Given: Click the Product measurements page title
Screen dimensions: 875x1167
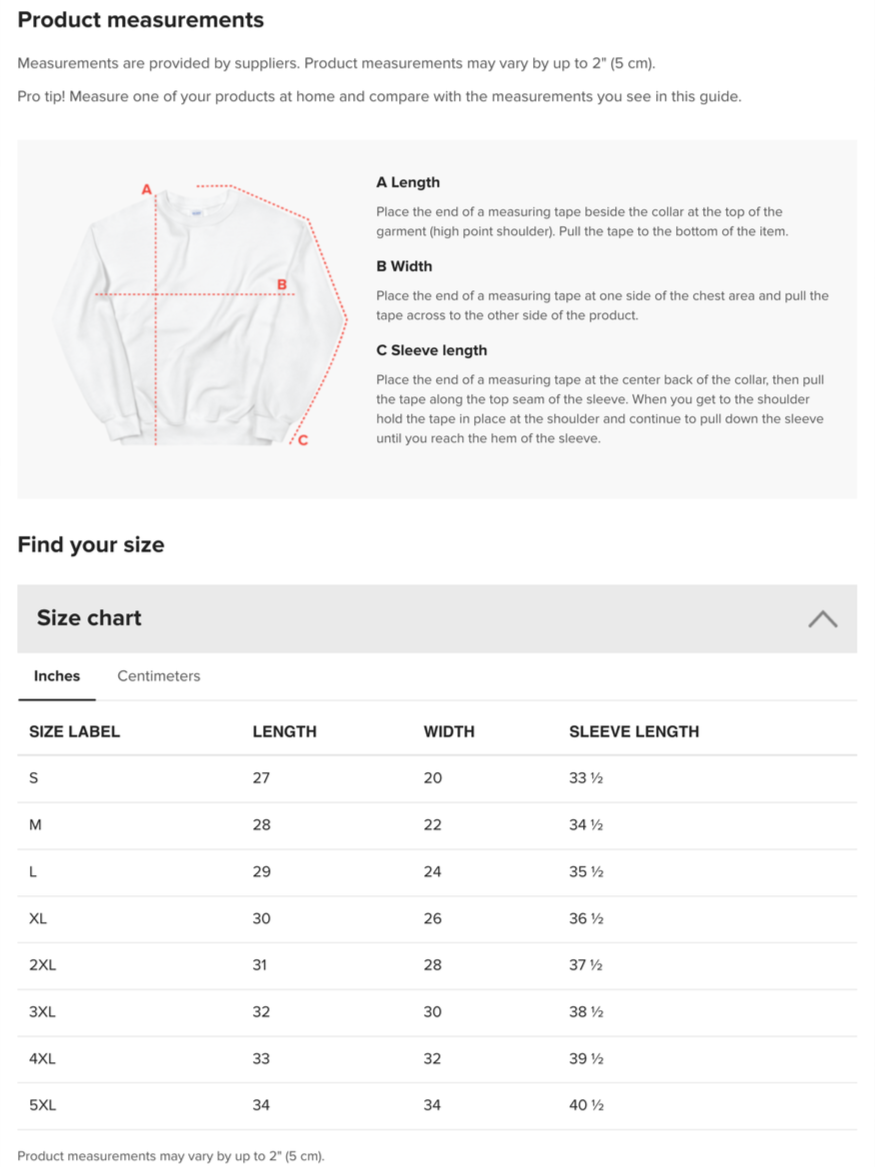Looking at the screenshot, I should (x=141, y=19).
